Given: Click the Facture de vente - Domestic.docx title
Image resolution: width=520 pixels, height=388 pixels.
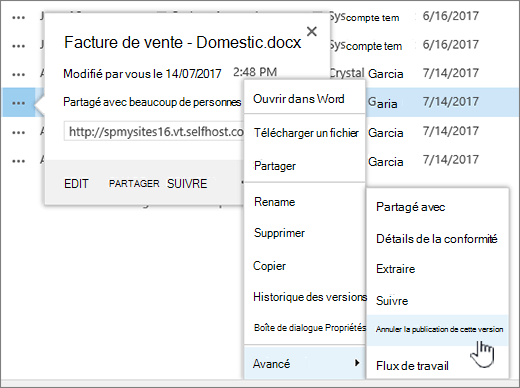Looking at the screenshot, I should click(x=182, y=42).
